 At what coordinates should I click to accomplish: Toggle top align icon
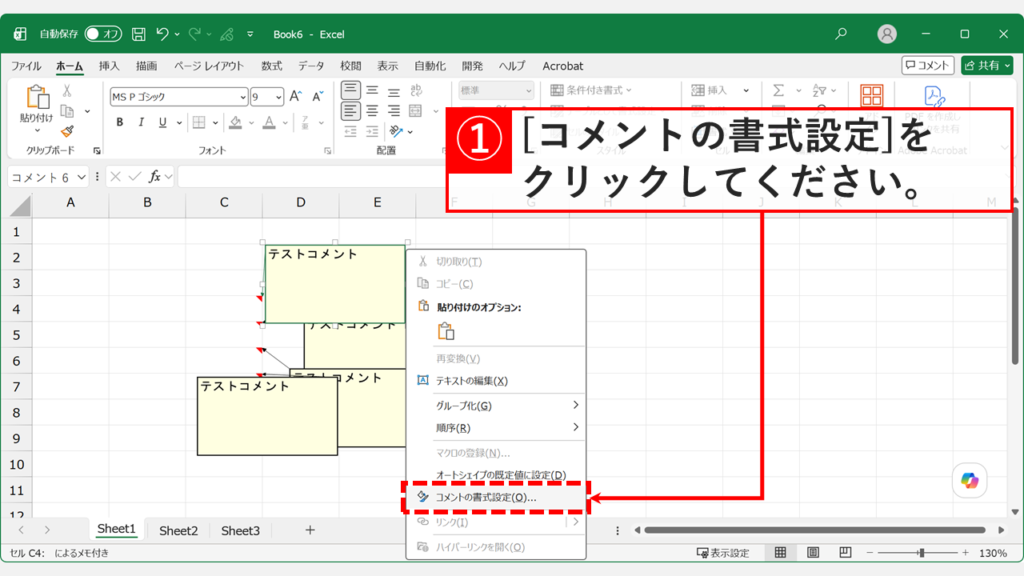coord(350,90)
